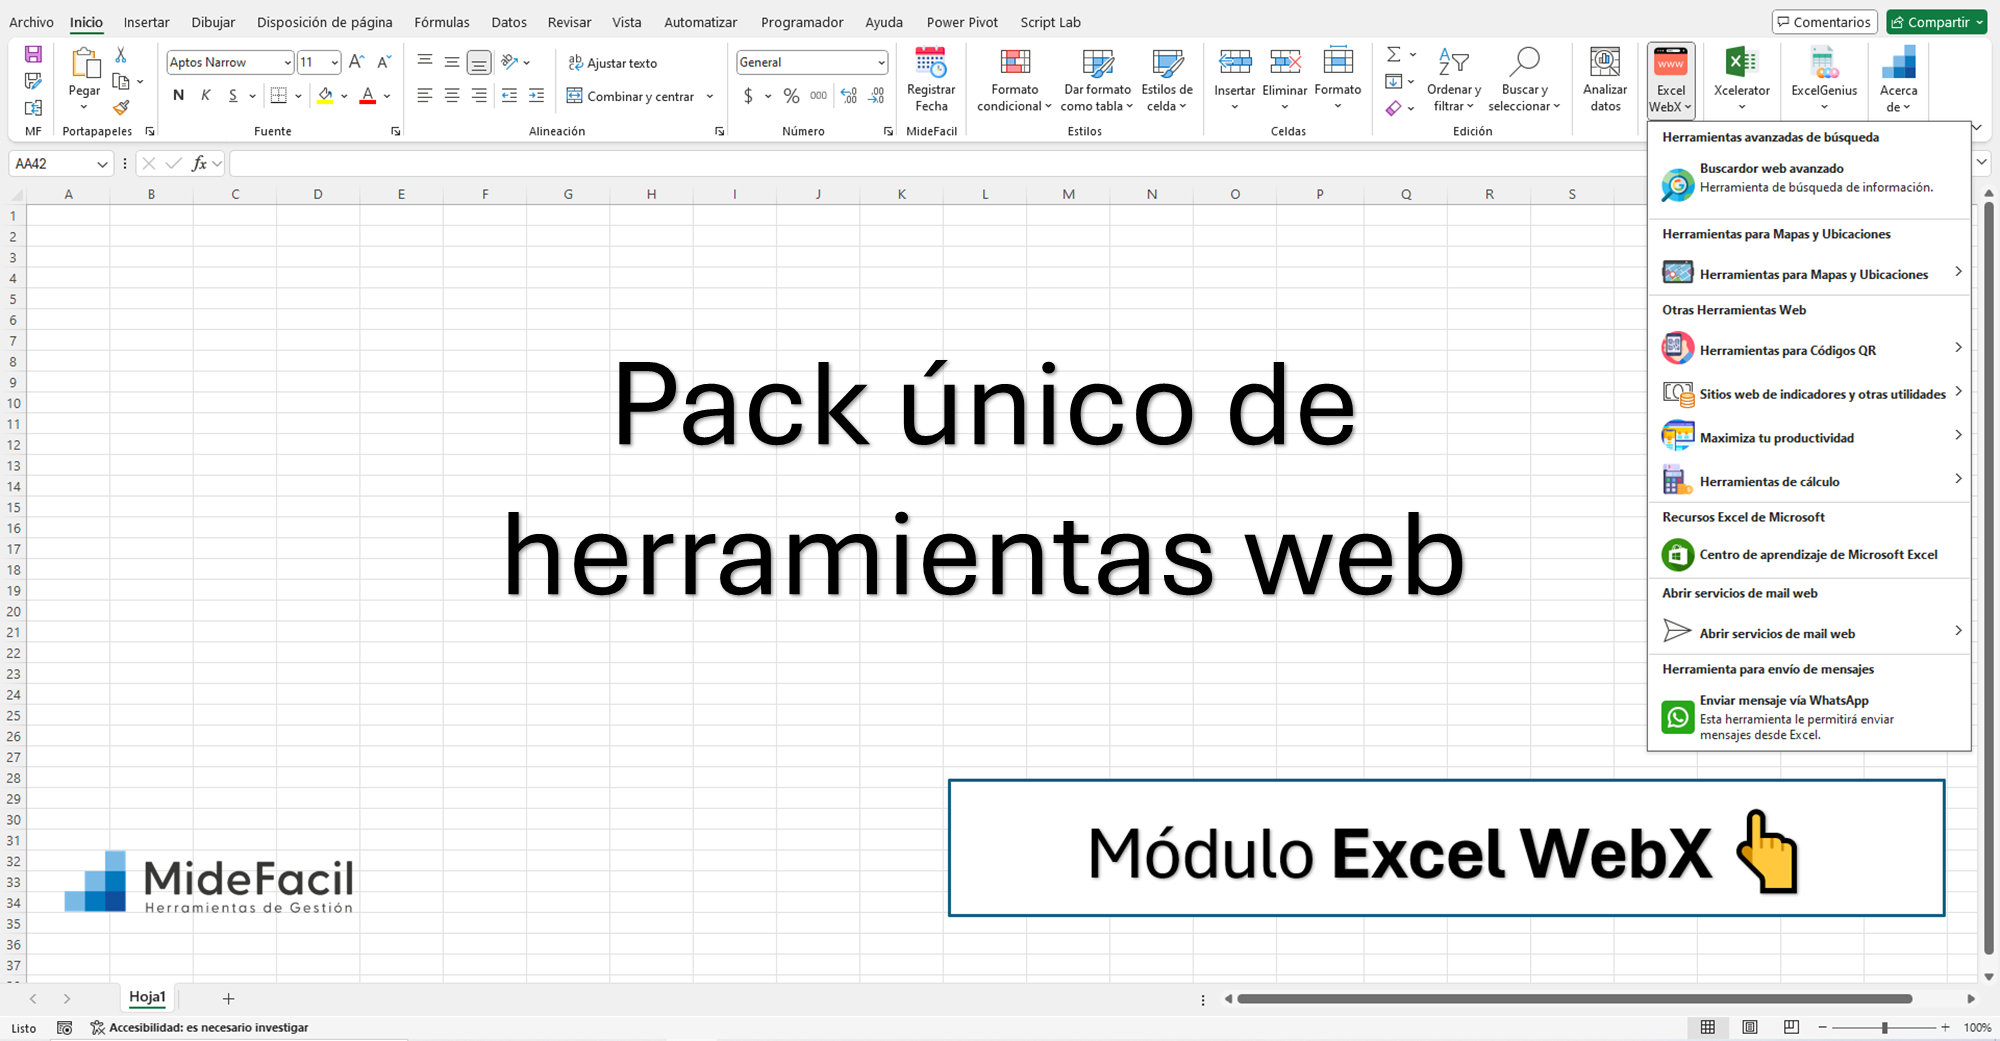Switch to Page Break preview view
This screenshot has height=1041, width=2000.
(x=1791, y=1027)
